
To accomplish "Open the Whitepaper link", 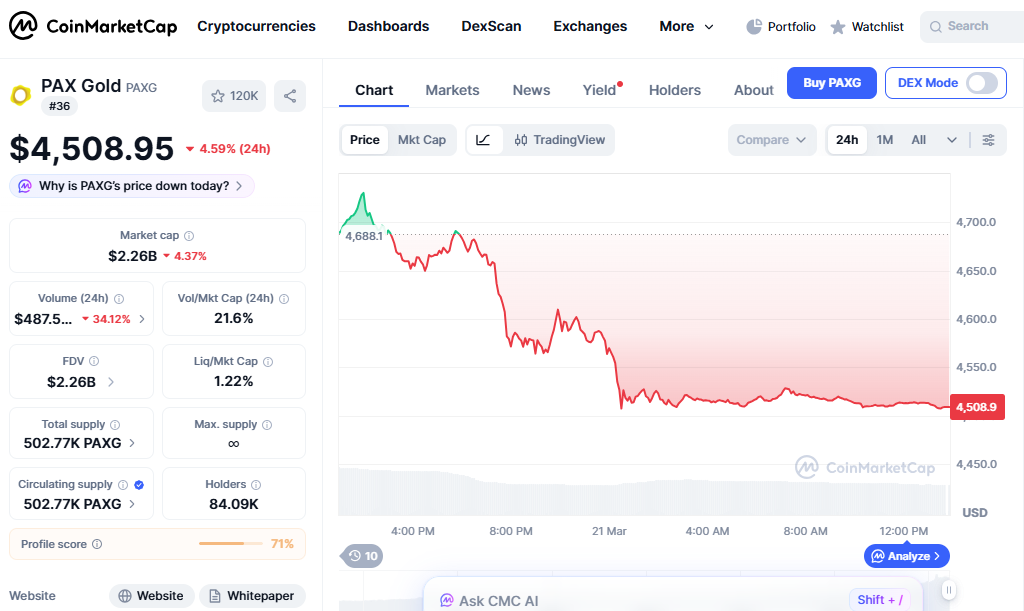I will pyautogui.click(x=252, y=595).
